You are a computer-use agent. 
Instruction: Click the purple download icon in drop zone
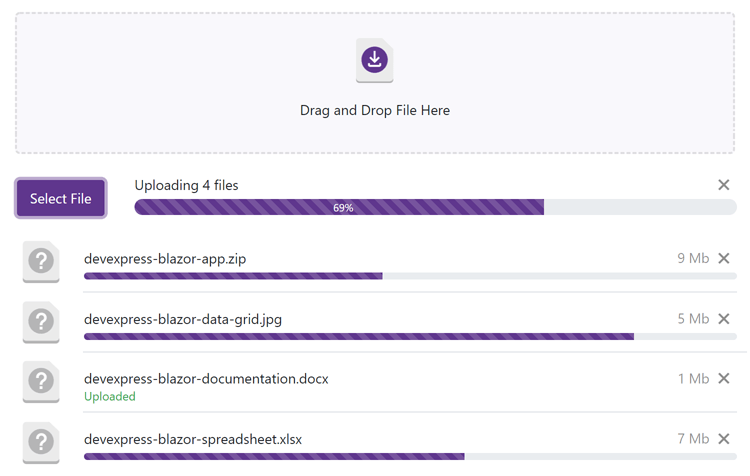374,60
